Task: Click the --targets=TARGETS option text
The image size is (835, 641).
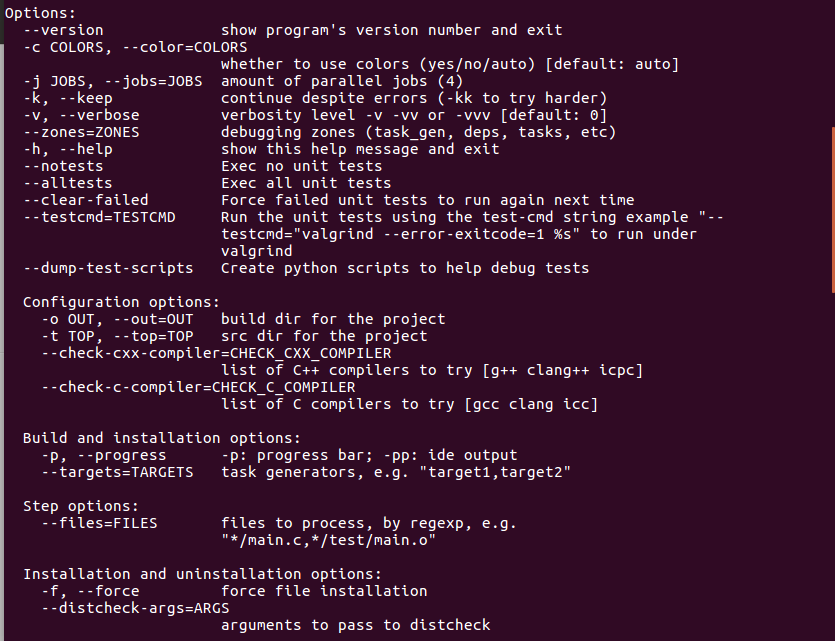Action: [x=117, y=472]
